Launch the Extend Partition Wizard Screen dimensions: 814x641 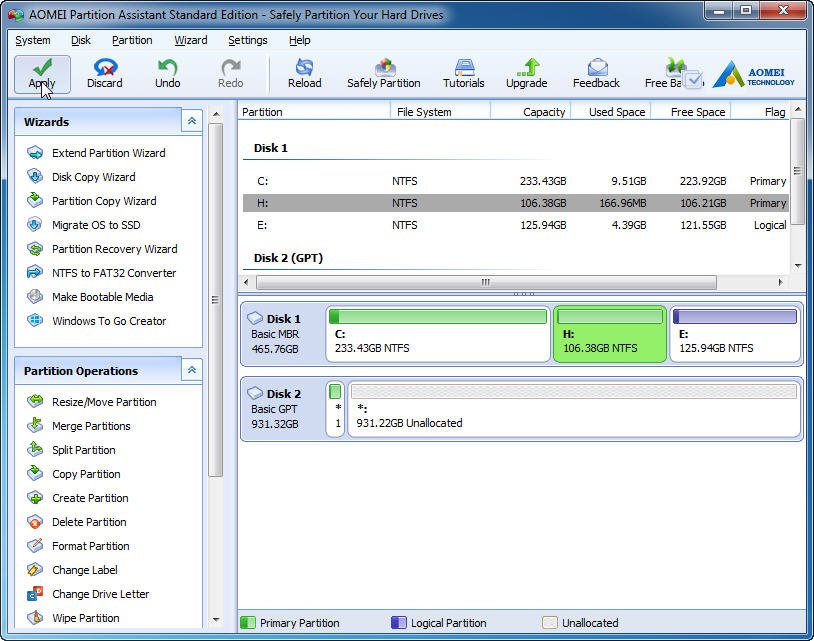pyautogui.click(x=108, y=153)
